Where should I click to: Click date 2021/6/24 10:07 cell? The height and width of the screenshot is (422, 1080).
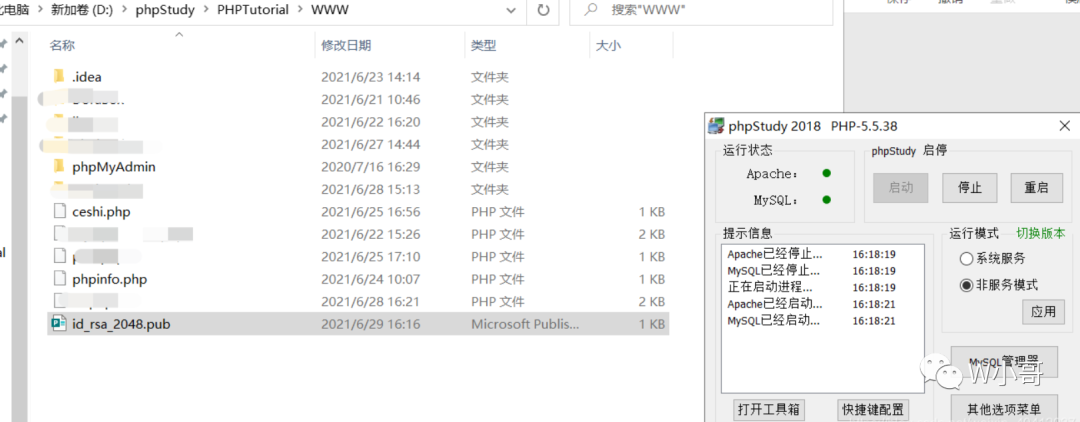pos(371,279)
